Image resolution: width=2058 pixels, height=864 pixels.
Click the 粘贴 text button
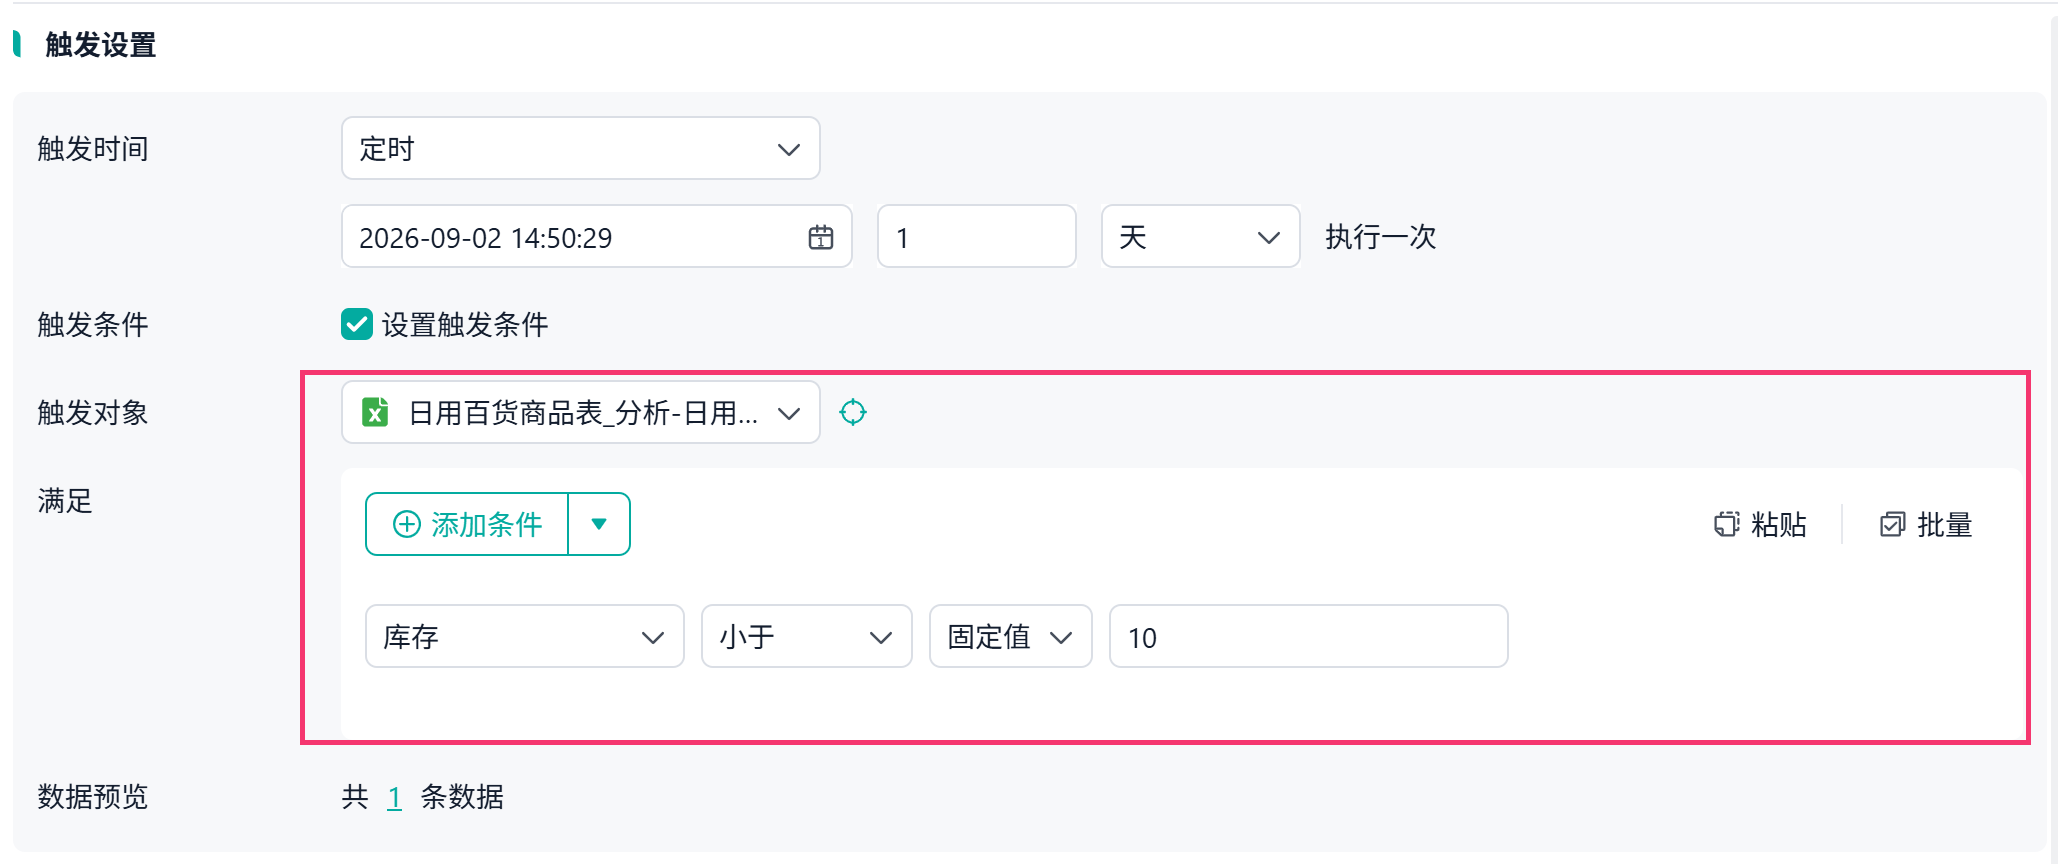click(1779, 524)
